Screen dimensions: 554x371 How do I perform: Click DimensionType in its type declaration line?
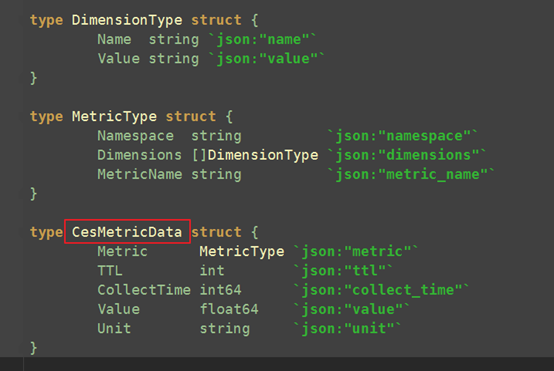coord(127,20)
